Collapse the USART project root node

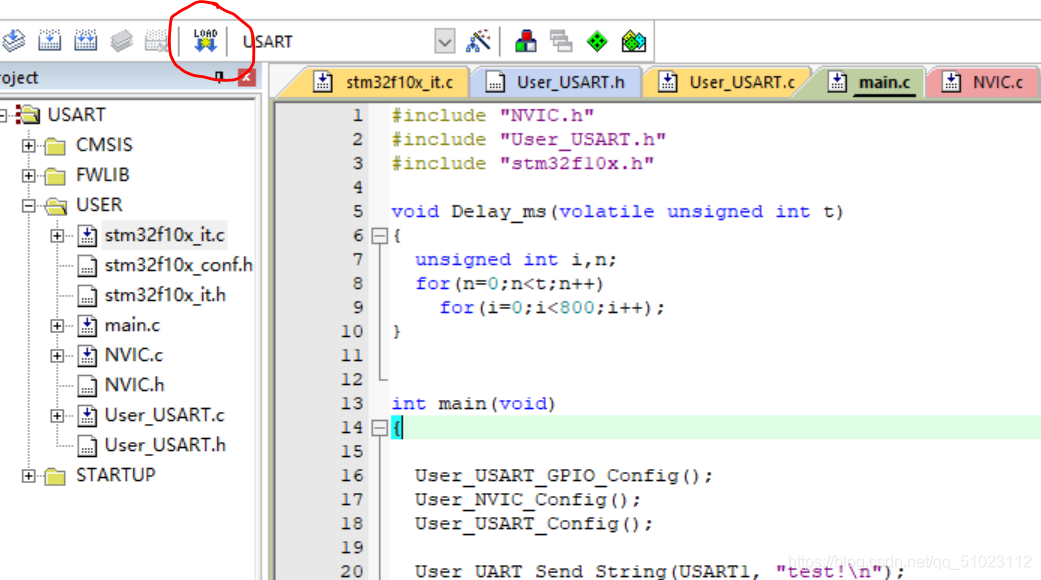3,115
